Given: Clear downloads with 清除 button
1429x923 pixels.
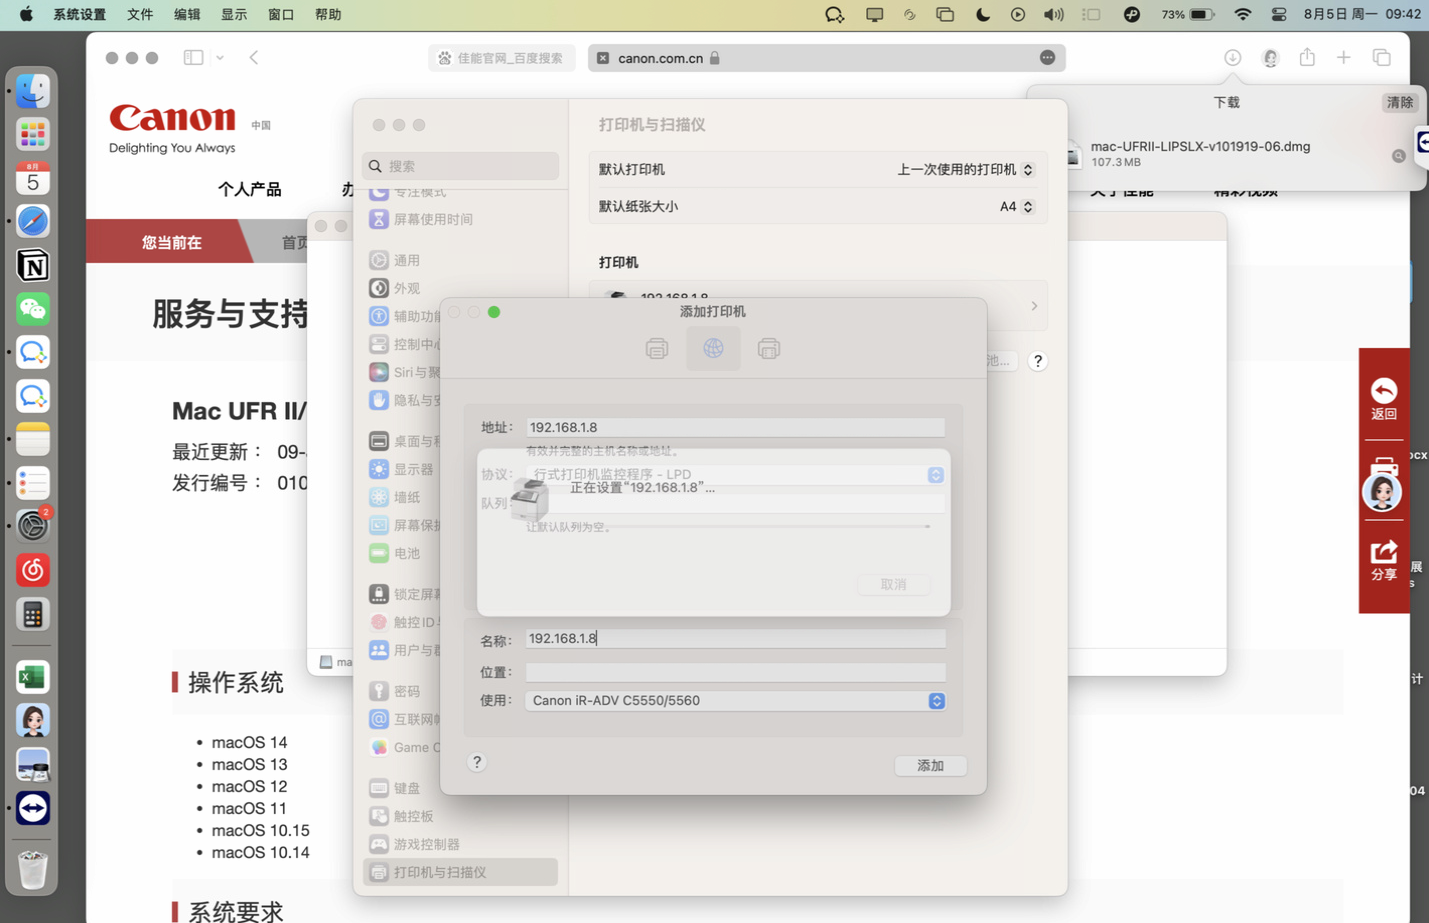Looking at the screenshot, I should click(1399, 102).
